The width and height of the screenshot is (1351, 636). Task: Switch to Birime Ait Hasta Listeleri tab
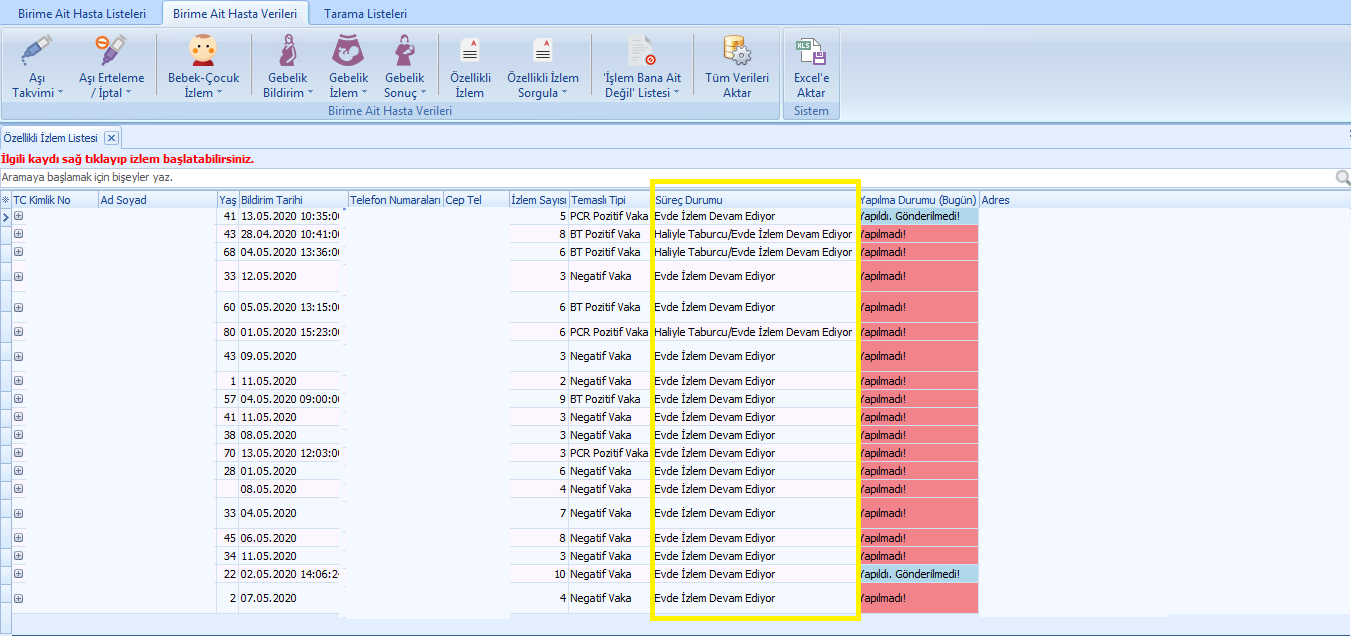(x=82, y=14)
